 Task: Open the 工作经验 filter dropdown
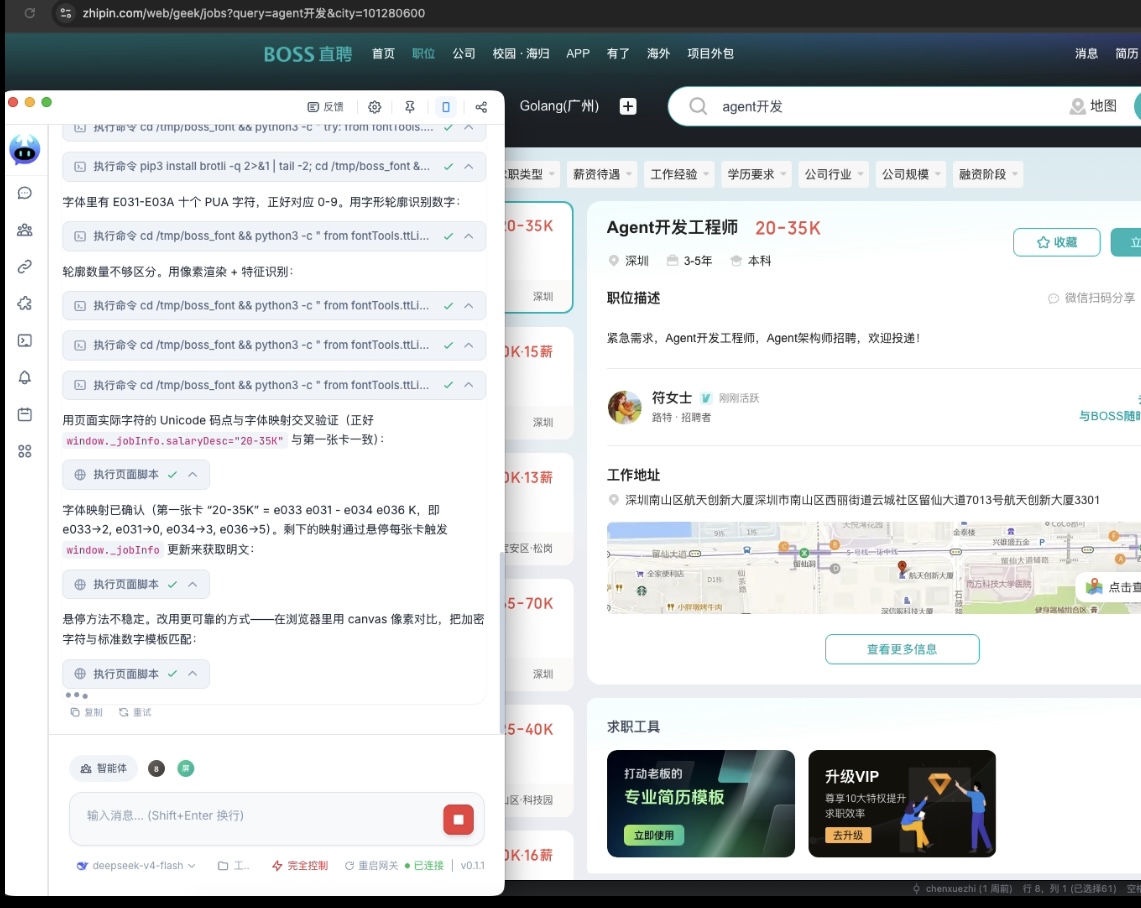(x=679, y=174)
